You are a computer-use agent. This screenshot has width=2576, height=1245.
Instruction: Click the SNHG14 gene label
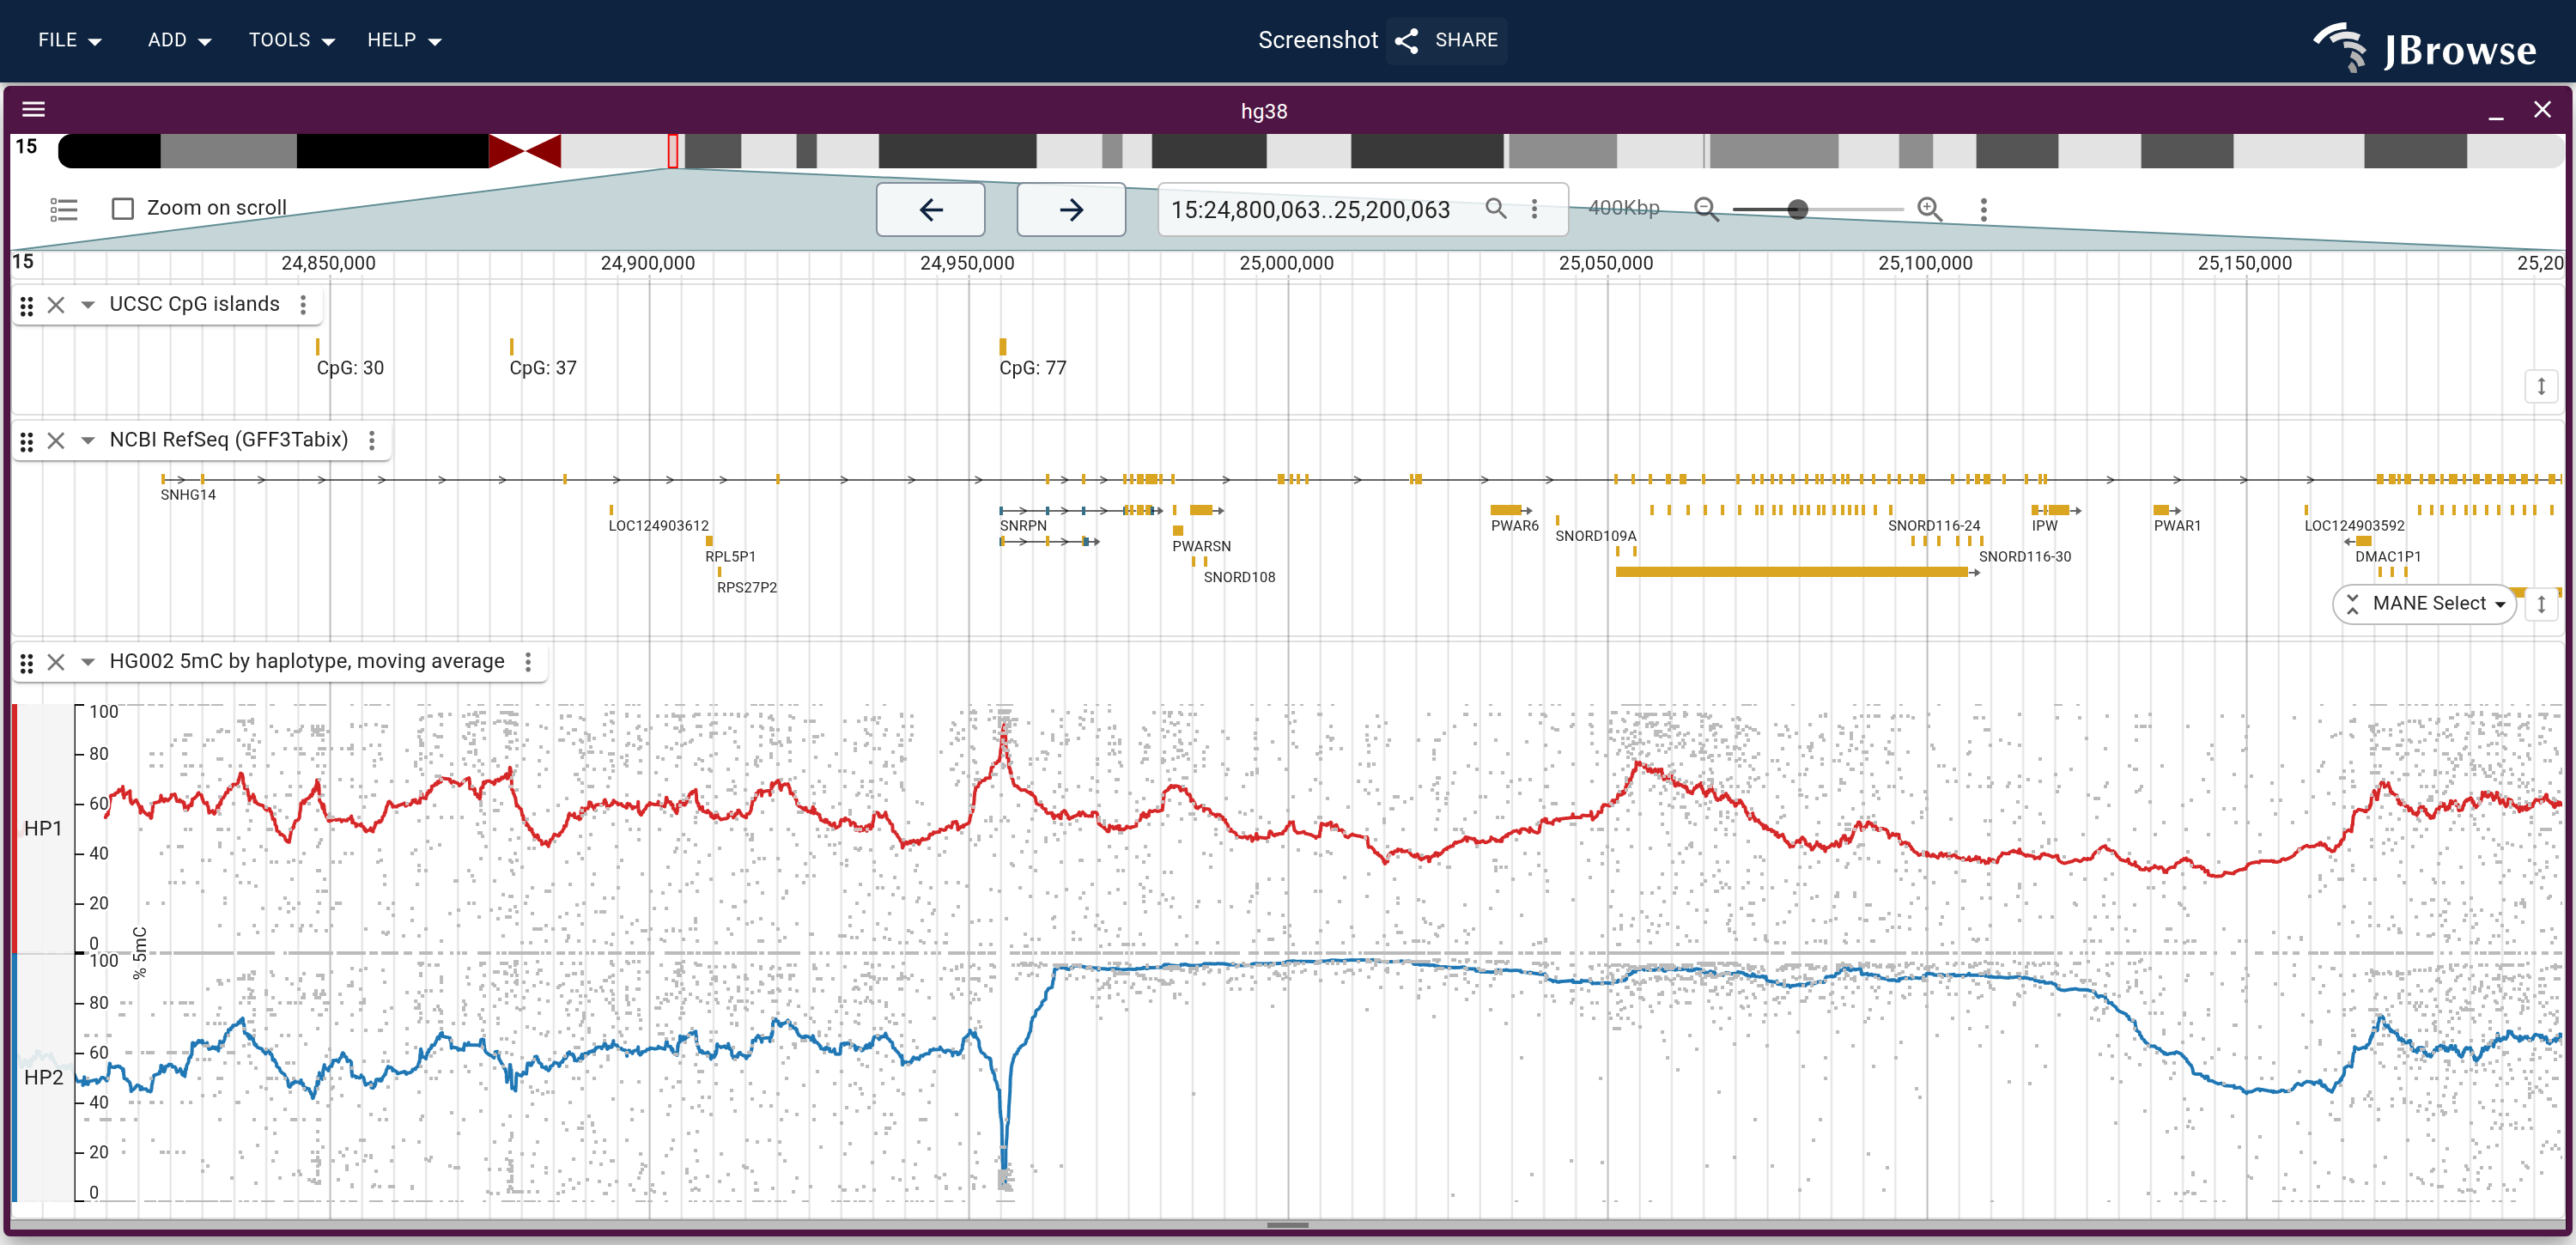pyautogui.click(x=188, y=495)
